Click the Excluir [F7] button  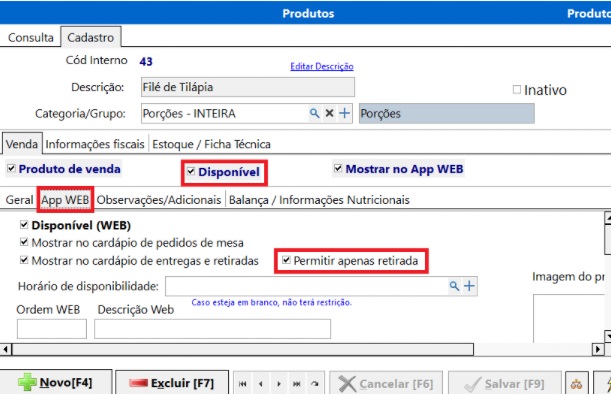pos(172,383)
